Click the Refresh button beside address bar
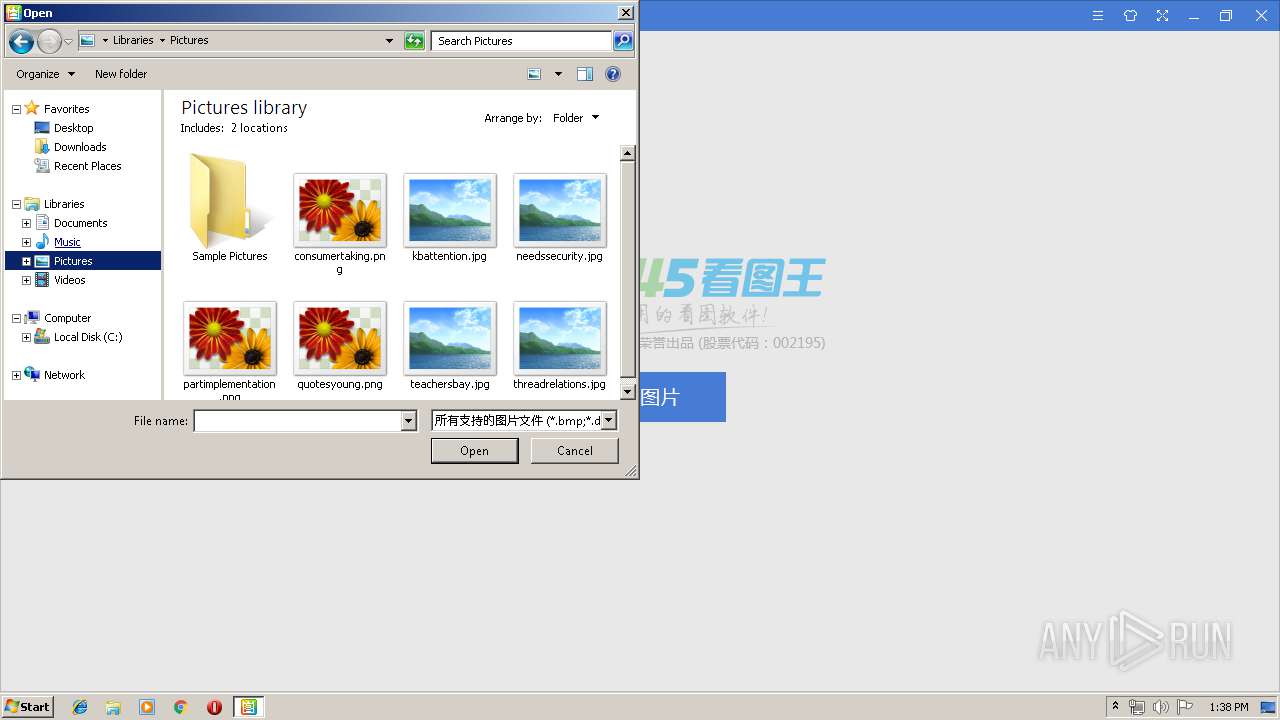Image resolution: width=1280 pixels, height=720 pixels. coord(414,41)
